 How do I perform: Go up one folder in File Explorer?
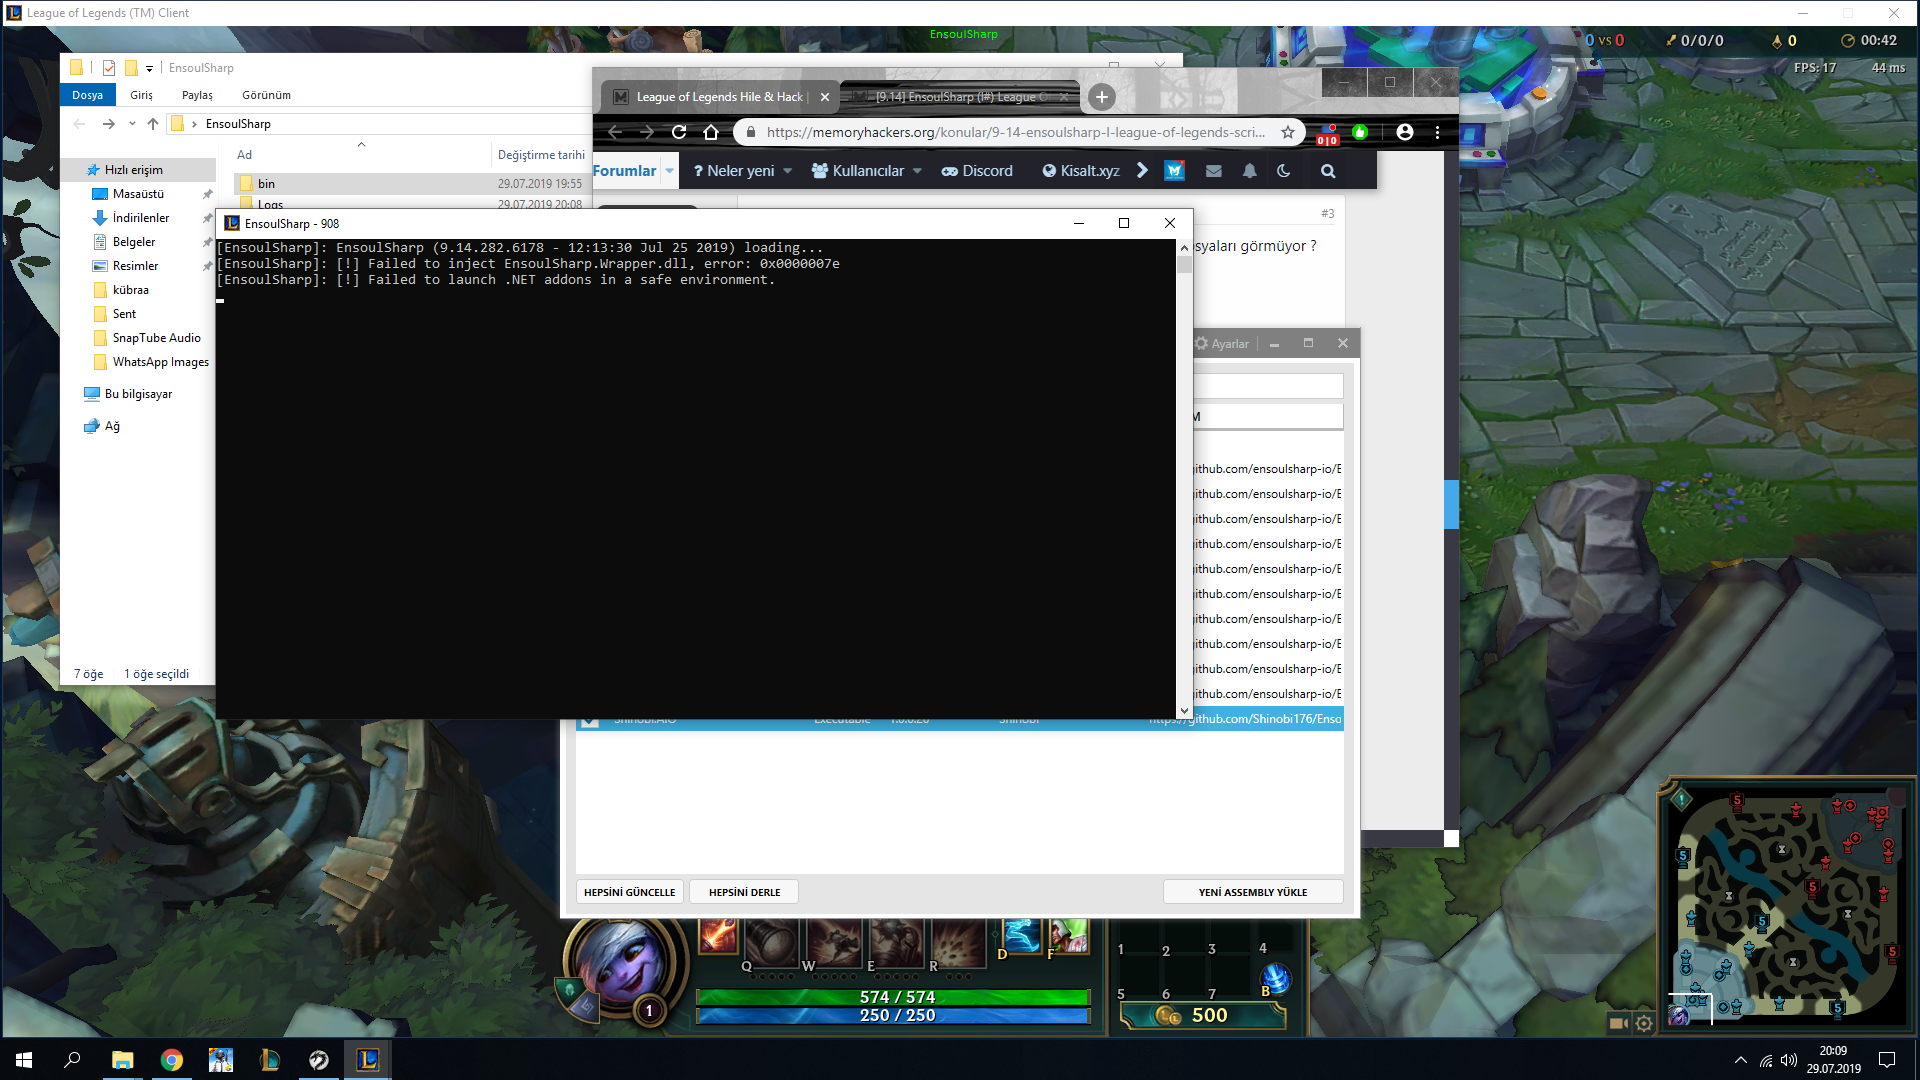pyautogui.click(x=153, y=124)
